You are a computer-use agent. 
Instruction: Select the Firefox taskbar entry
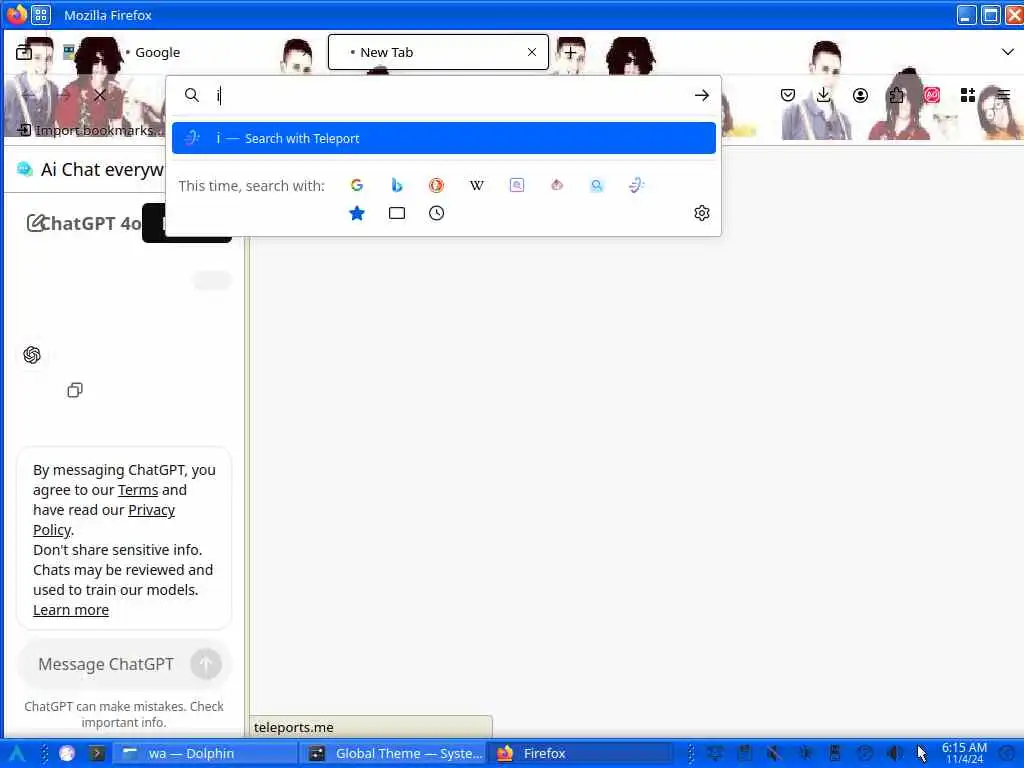[x=581, y=754]
